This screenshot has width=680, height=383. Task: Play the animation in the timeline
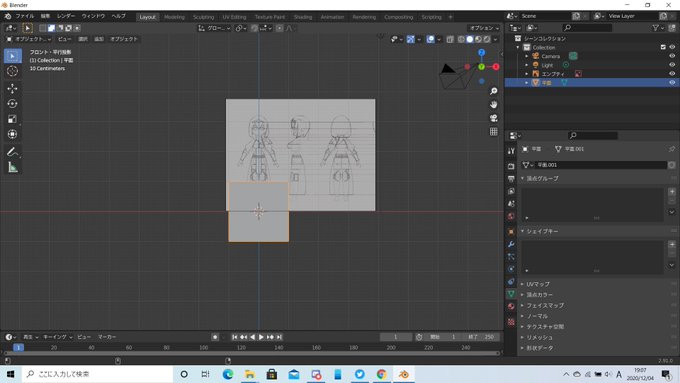pyautogui.click(x=261, y=337)
